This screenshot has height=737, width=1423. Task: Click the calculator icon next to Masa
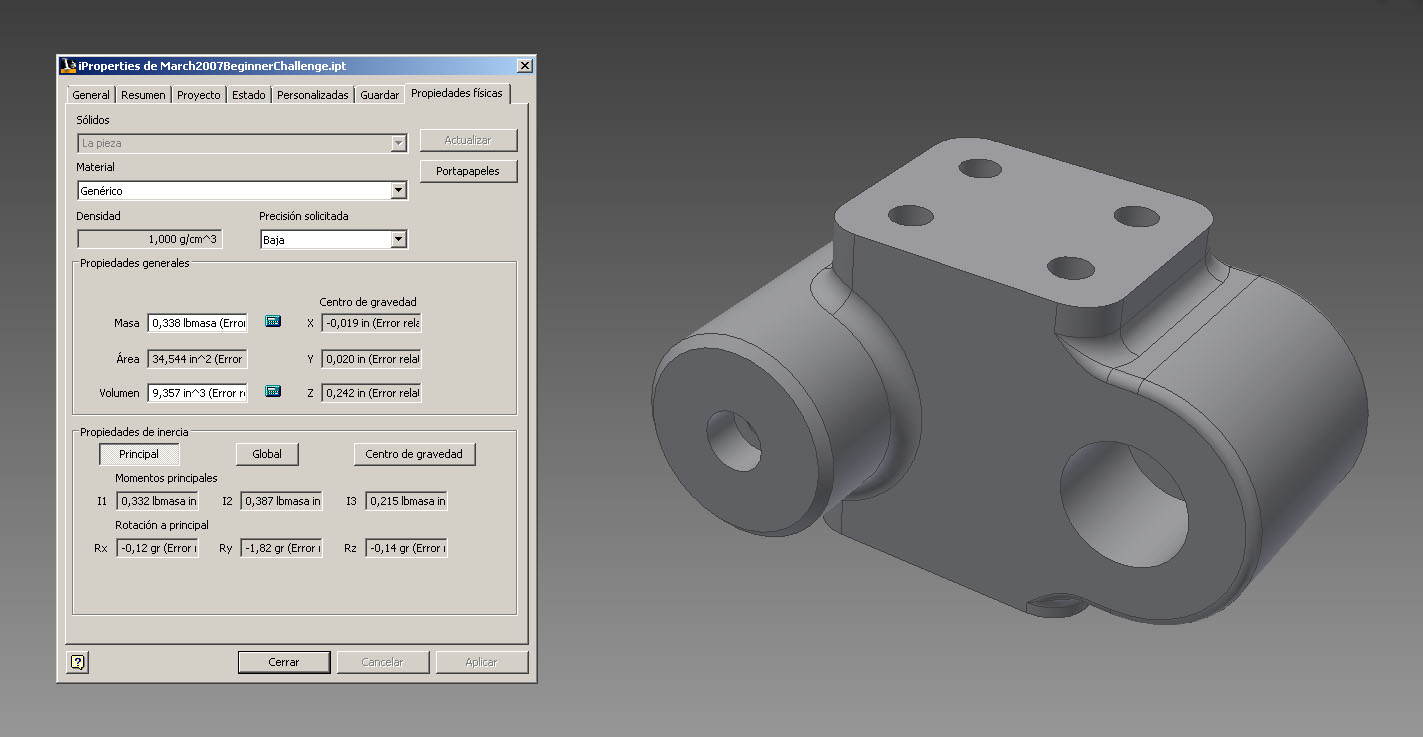[272, 322]
